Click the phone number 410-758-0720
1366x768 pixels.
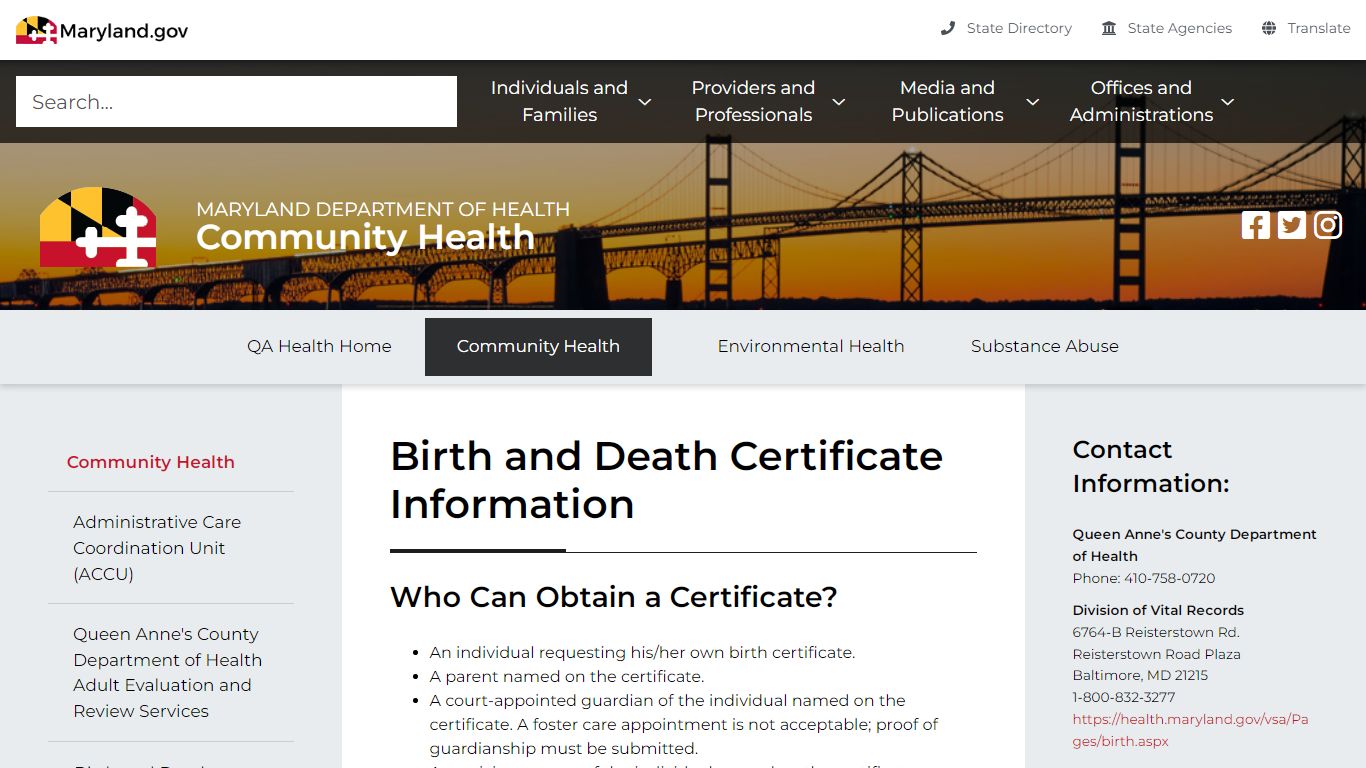coord(1170,578)
